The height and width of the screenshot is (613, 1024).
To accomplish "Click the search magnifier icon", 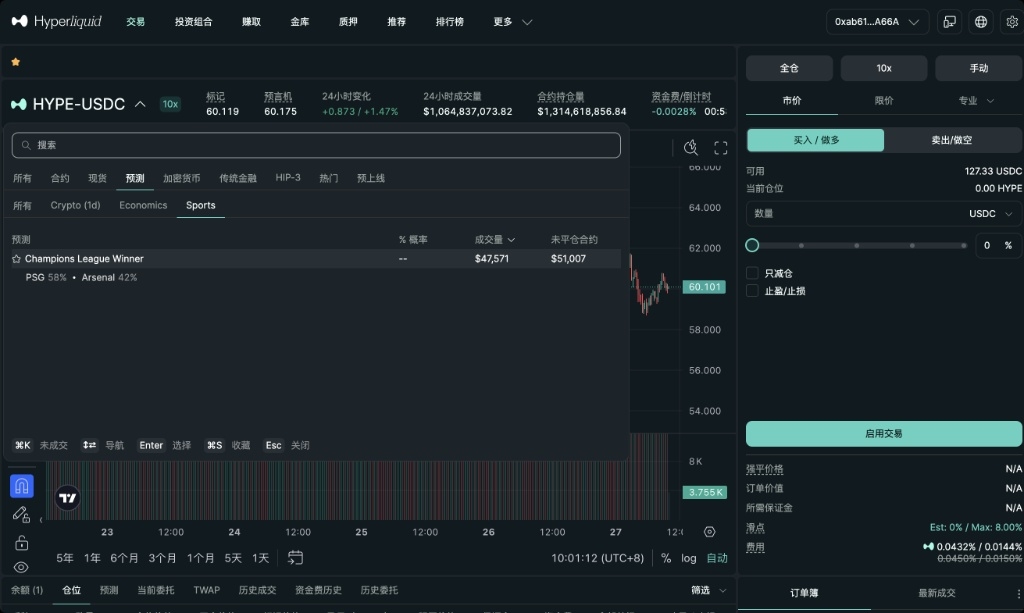I will pos(26,145).
